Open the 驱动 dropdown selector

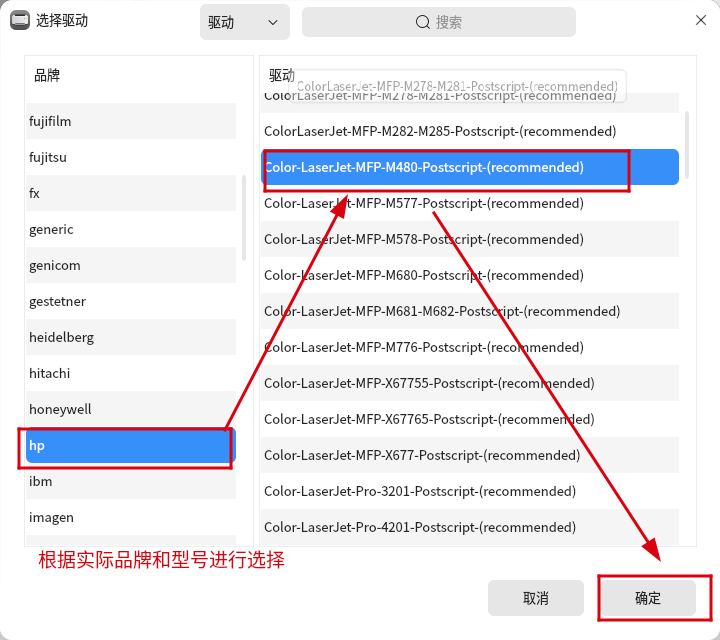tap(244, 22)
